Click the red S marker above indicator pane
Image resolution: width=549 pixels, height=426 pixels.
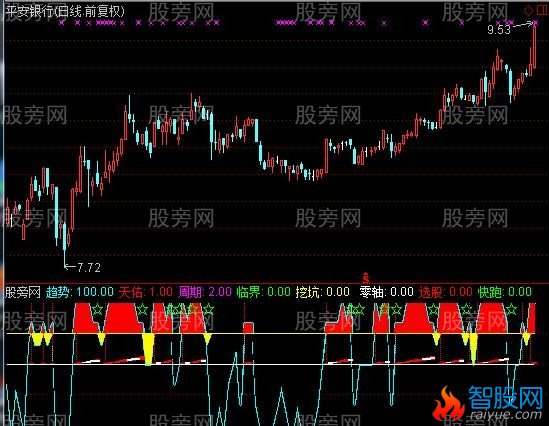pyautogui.click(x=366, y=278)
